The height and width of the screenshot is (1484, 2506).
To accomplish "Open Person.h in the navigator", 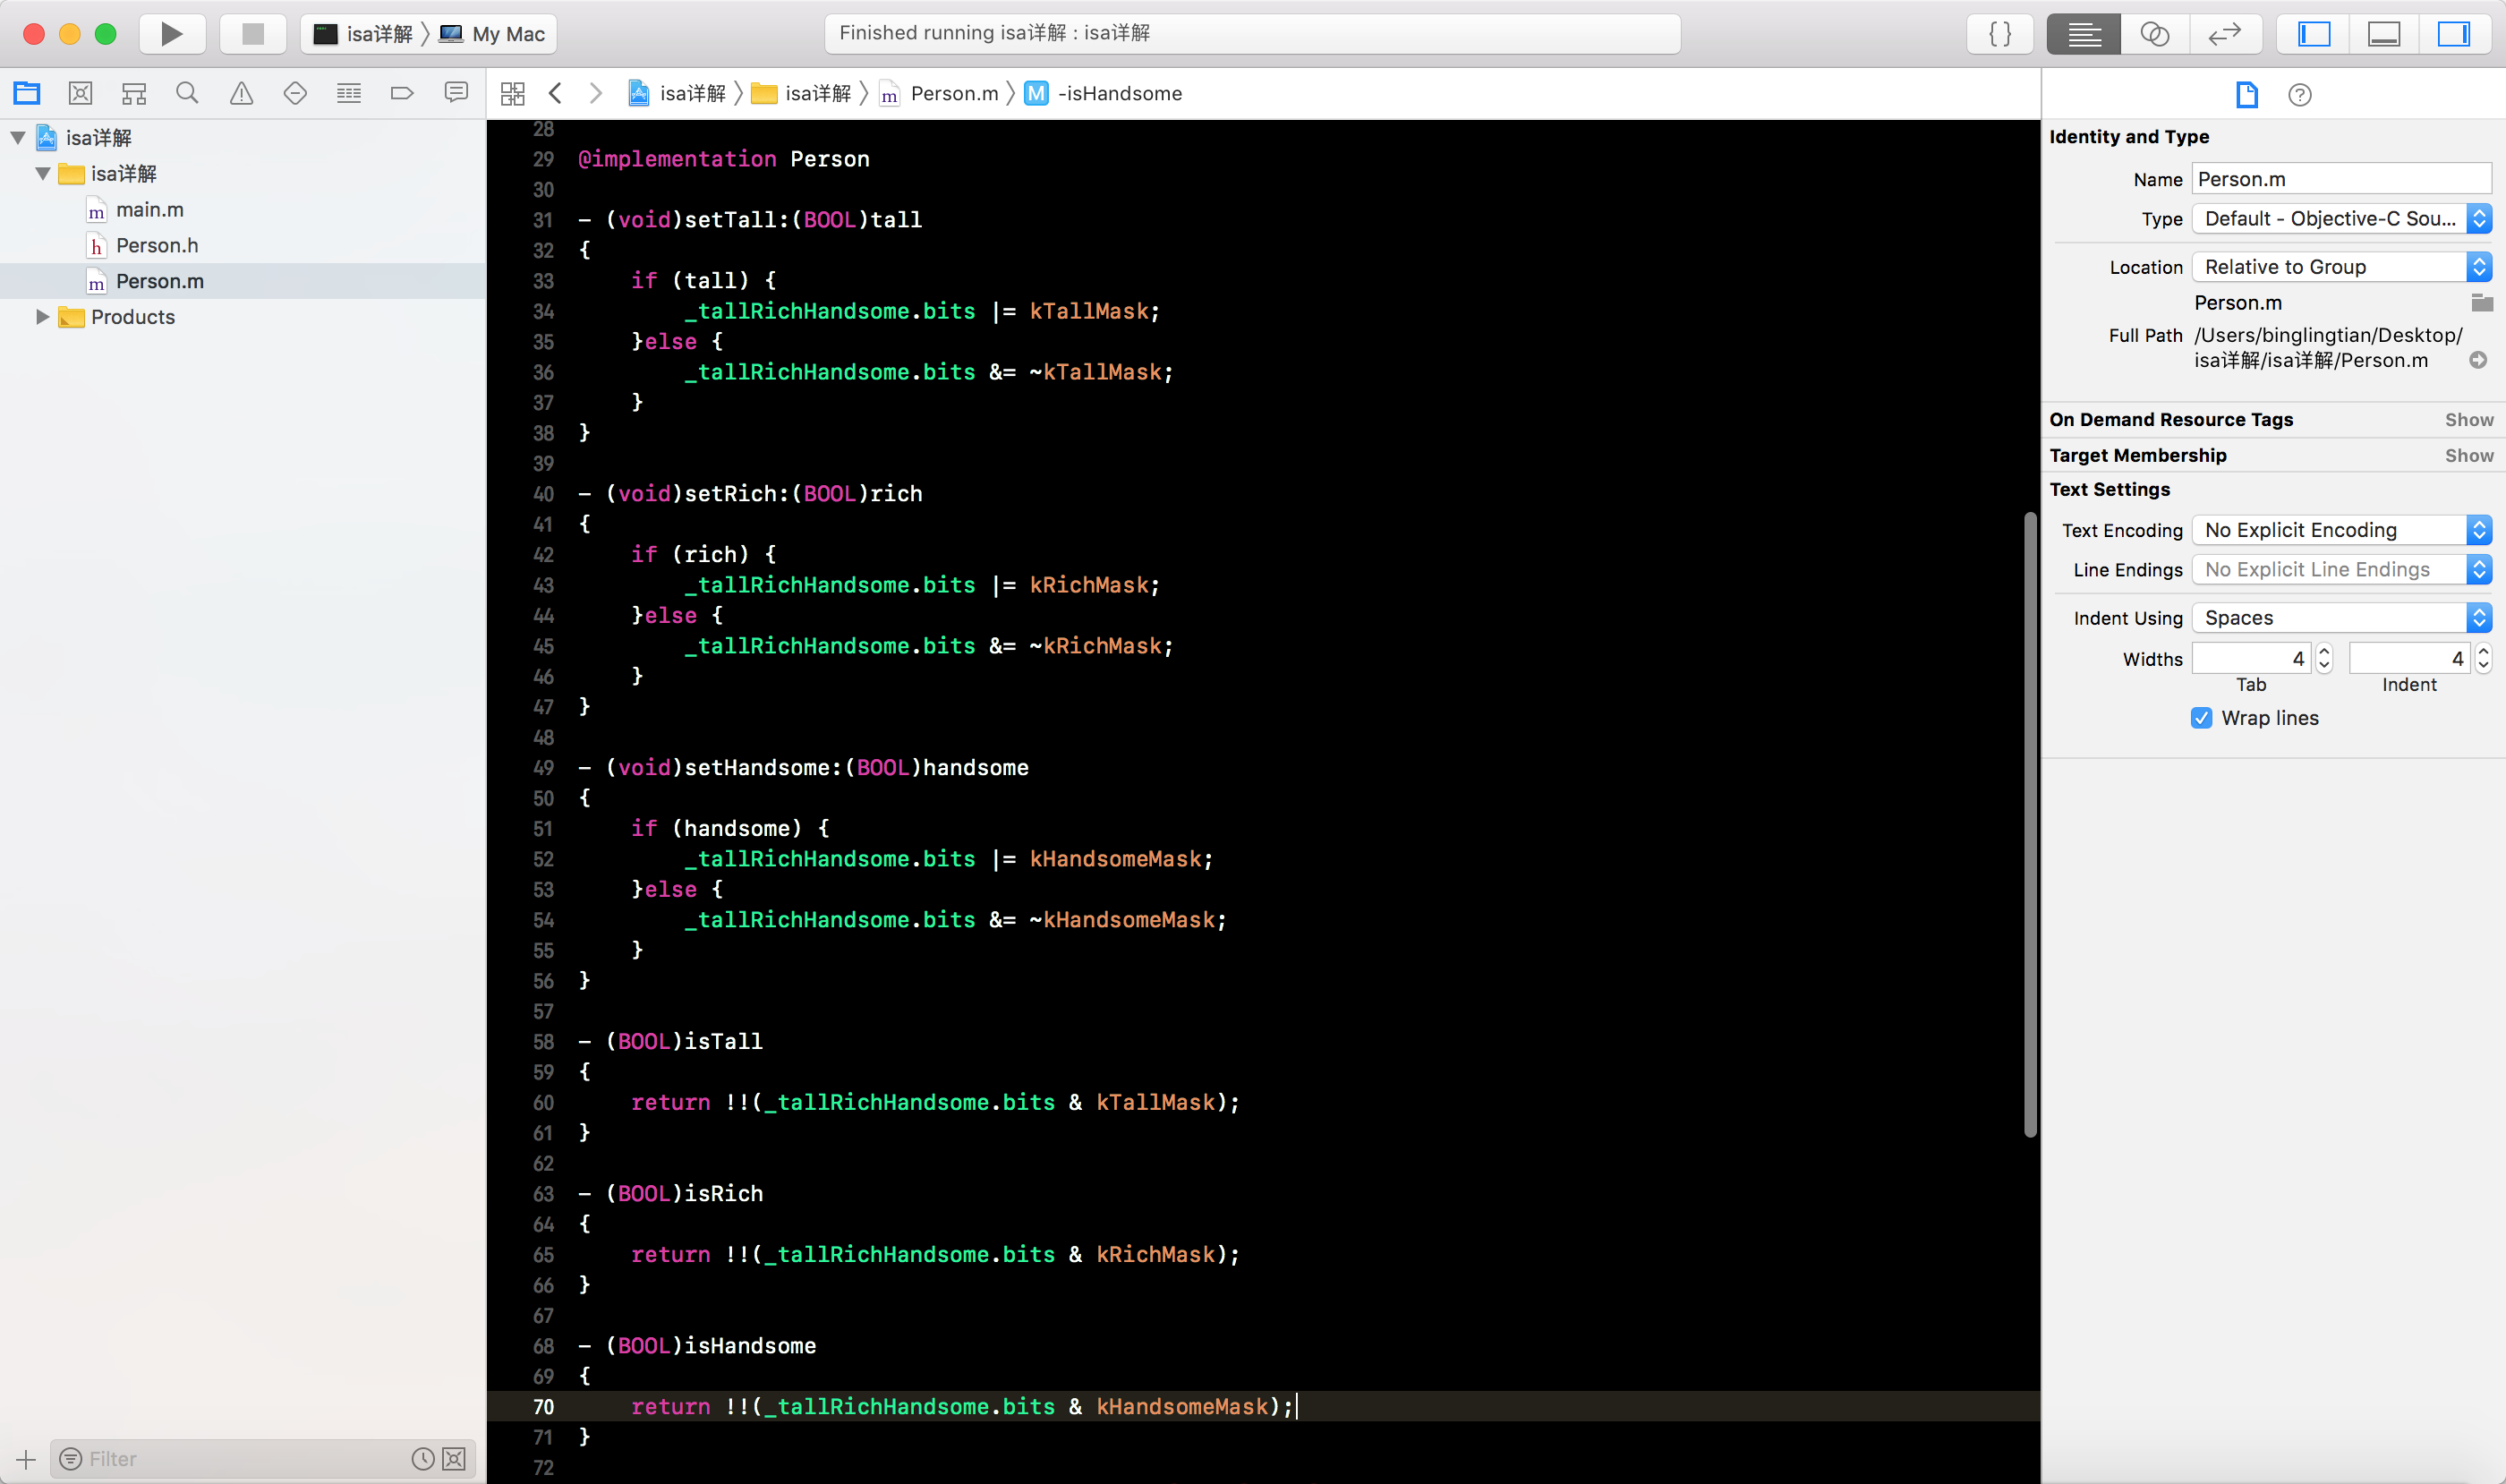I will click(x=157, y=245).
